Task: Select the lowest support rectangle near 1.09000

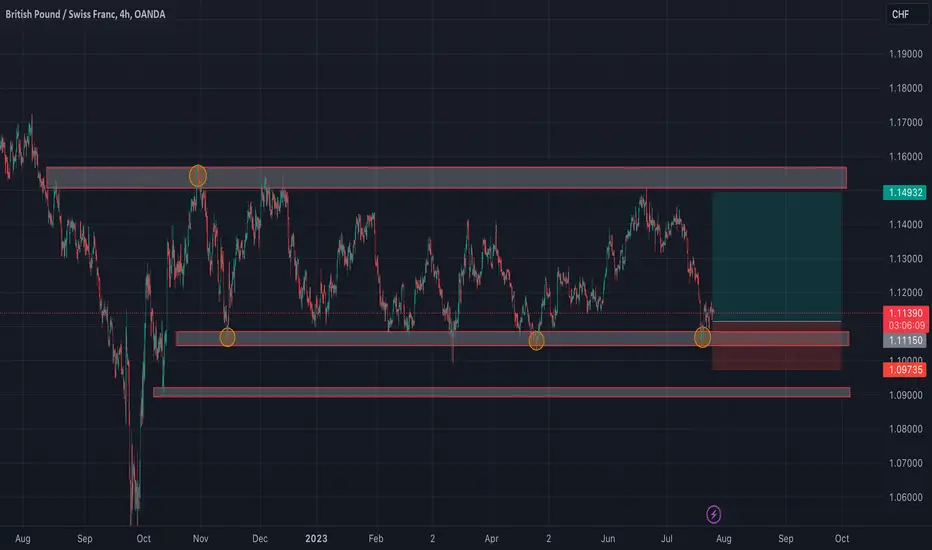Action: tap(502, 392)
